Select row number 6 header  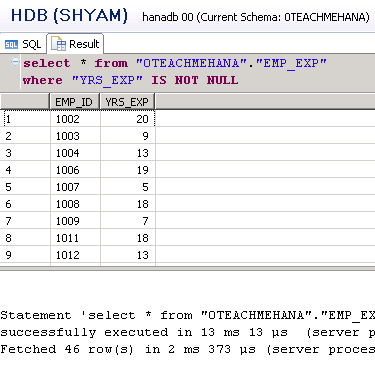coord(25,204)
